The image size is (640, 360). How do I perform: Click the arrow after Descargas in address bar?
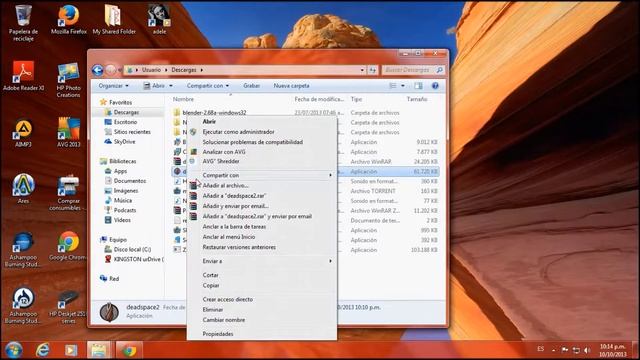tap(202, 70)
